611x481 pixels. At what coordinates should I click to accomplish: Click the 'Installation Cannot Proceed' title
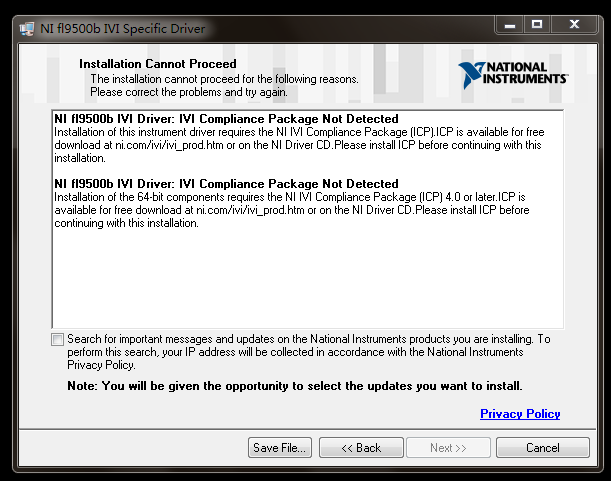(x=158, y=64)
